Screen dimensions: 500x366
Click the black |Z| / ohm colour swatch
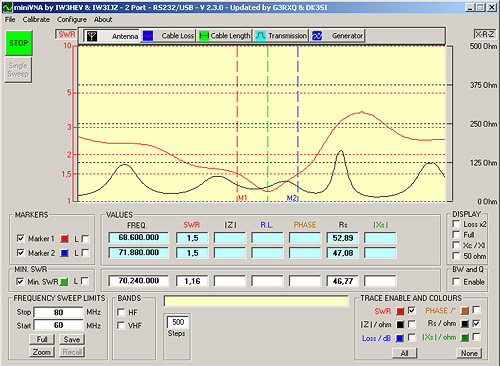click(400, 324)
